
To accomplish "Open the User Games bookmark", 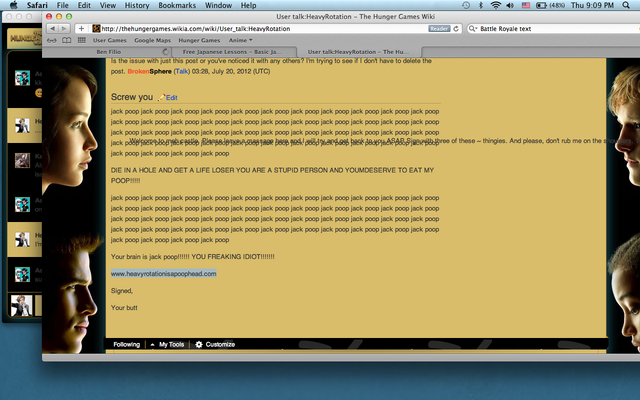I will (x=109, y=40).
